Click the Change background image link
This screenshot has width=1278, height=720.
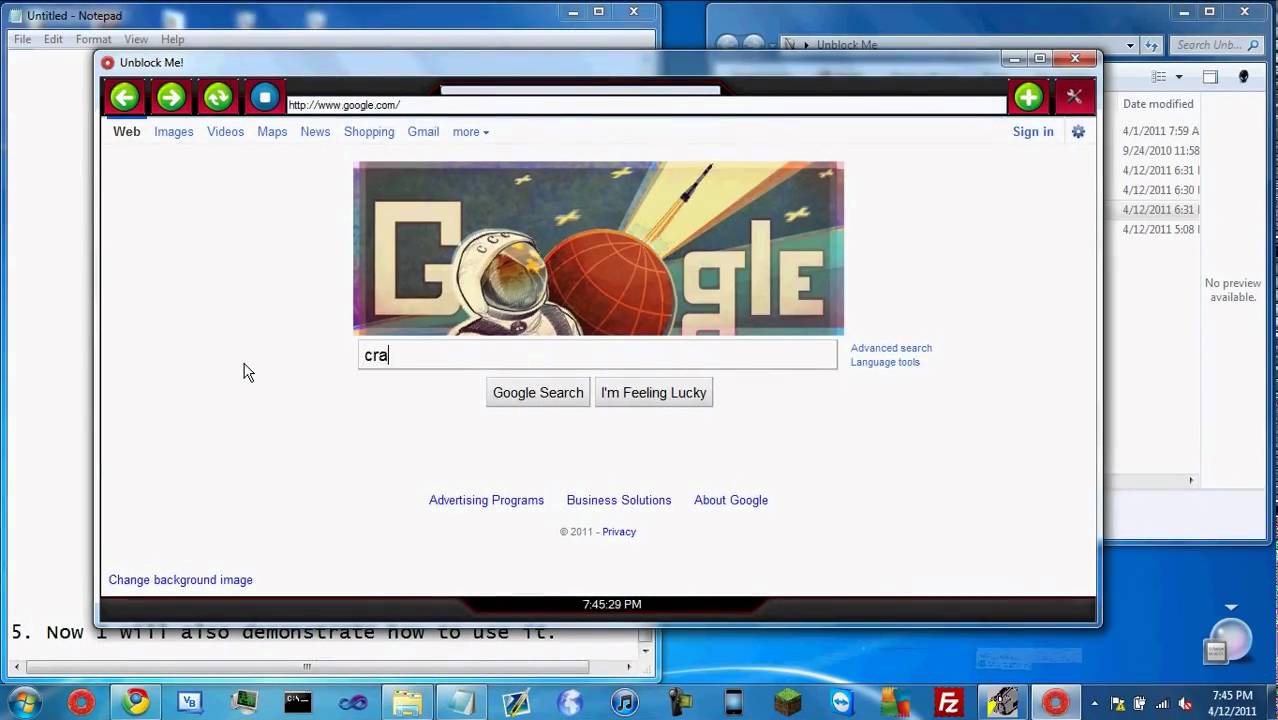tap(181, 580)
